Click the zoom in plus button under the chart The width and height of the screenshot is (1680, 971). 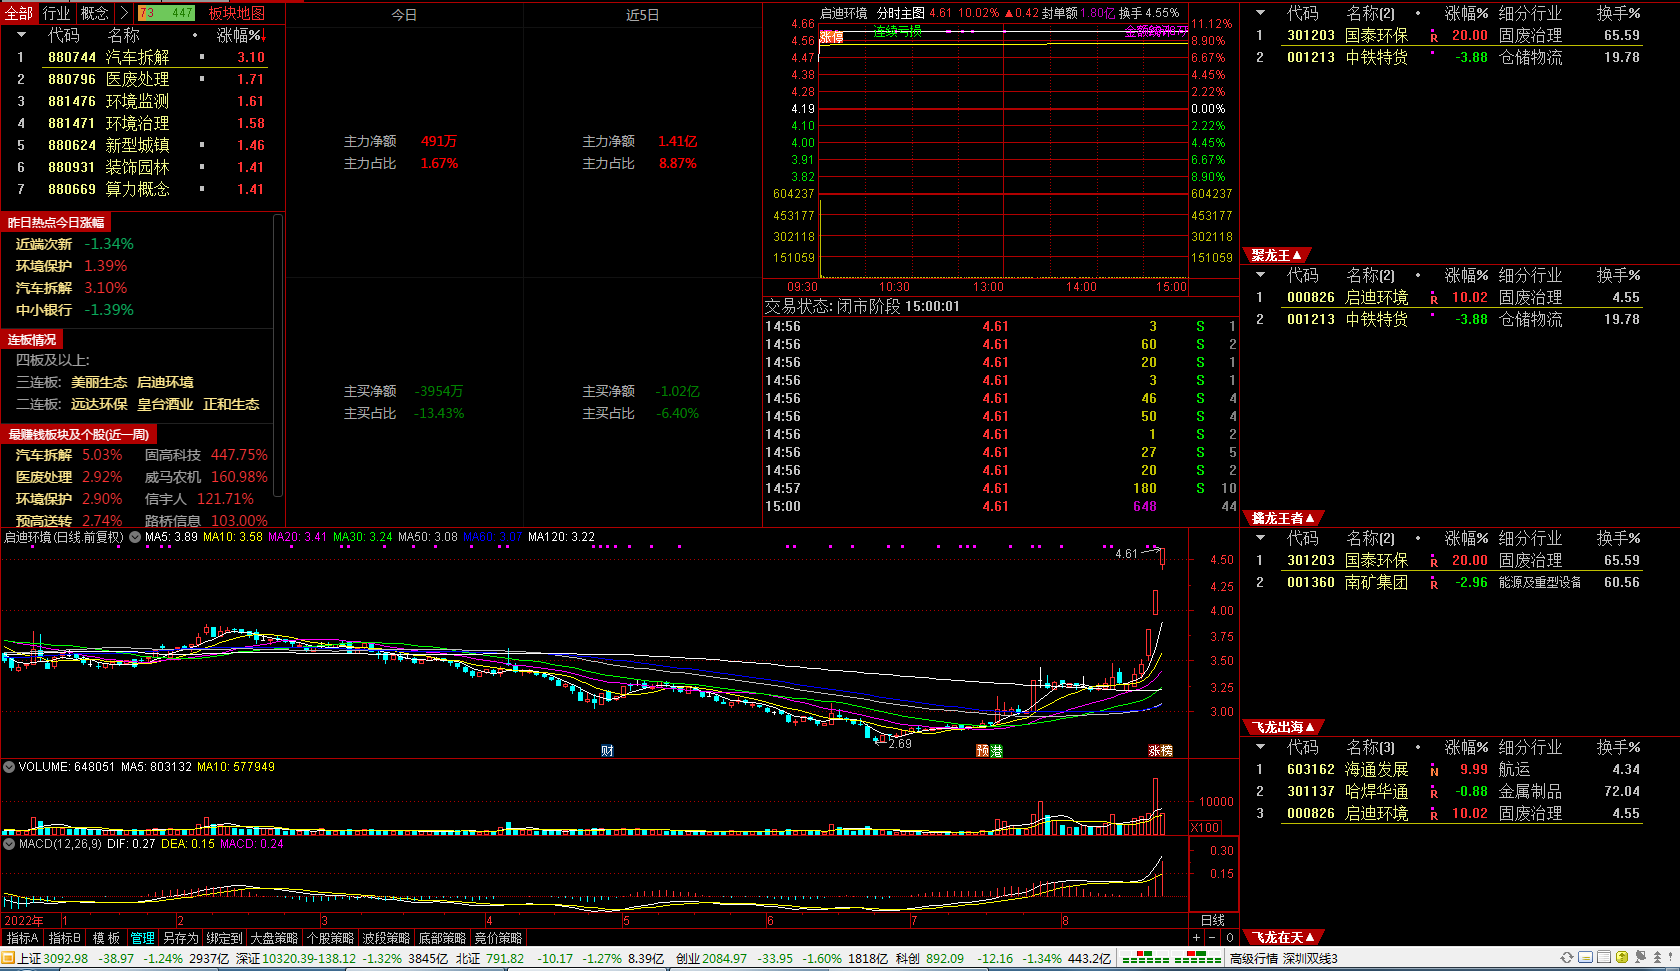[x=1196, y=938]
